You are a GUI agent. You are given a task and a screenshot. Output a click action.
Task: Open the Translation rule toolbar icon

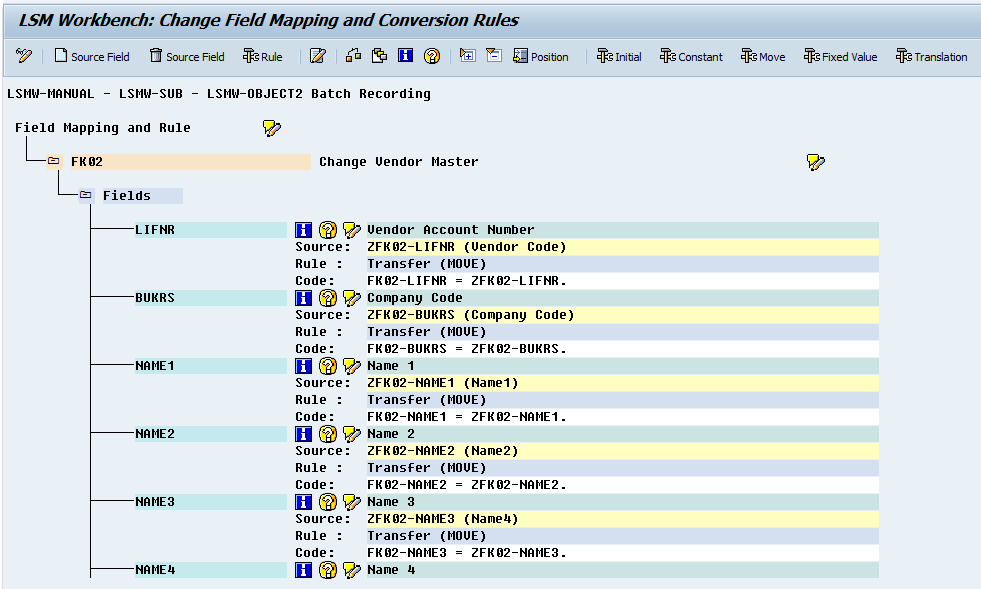[x=931, y=57]
